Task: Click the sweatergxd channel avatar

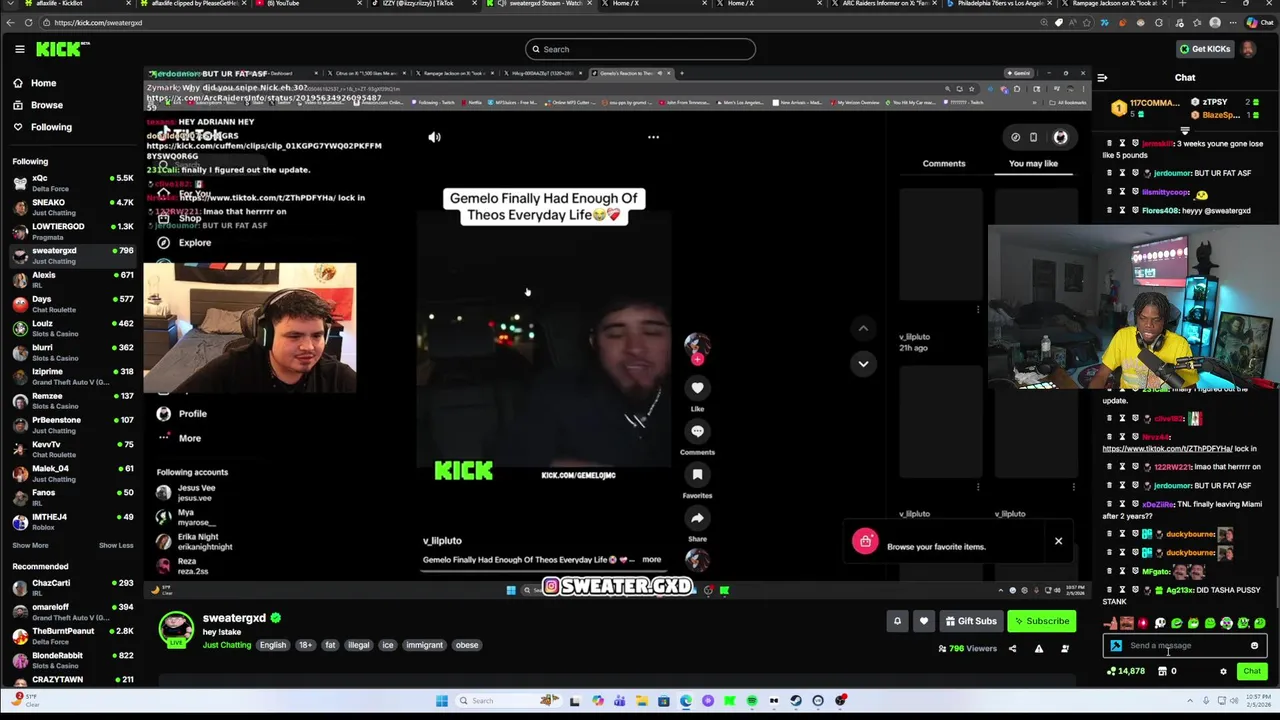Action: 176,628
